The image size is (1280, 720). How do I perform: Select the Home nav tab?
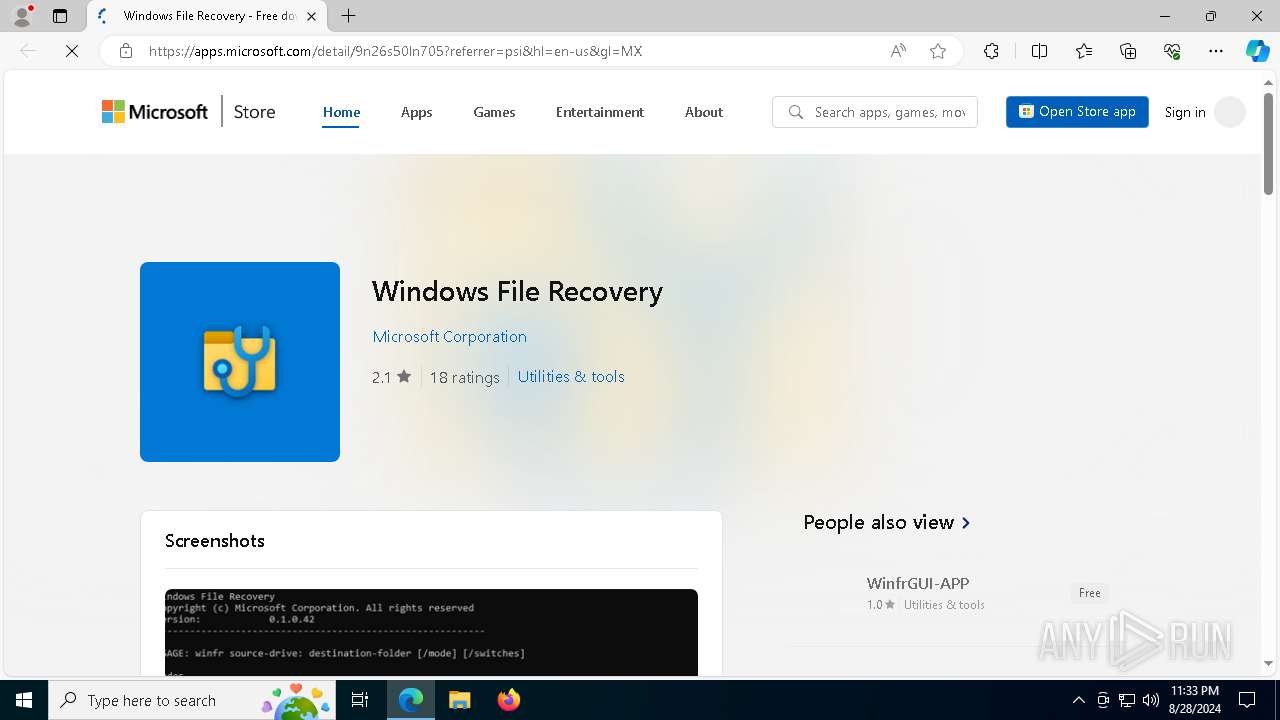(x=341, y=112)
